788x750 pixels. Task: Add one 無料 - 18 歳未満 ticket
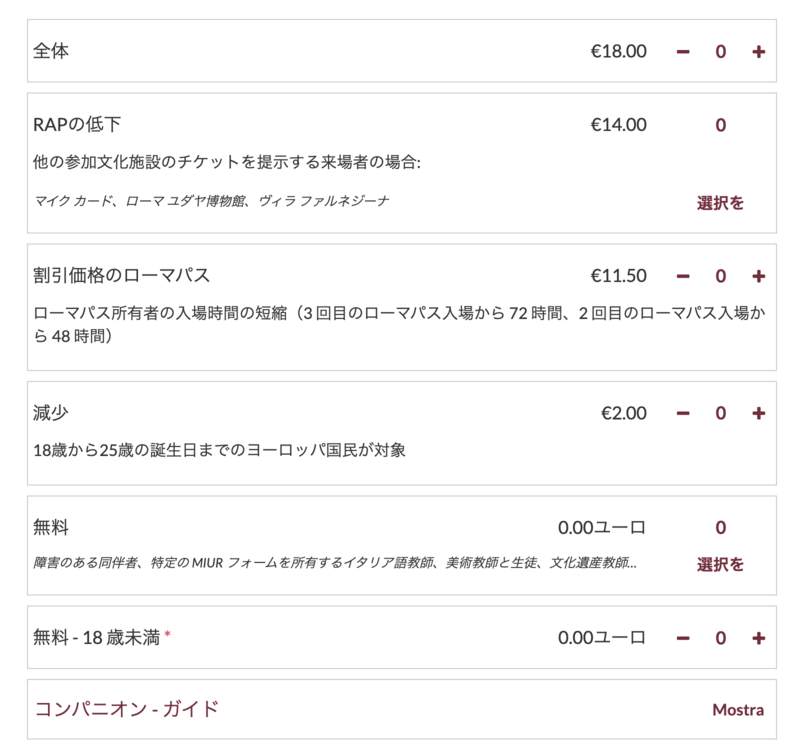758,638
